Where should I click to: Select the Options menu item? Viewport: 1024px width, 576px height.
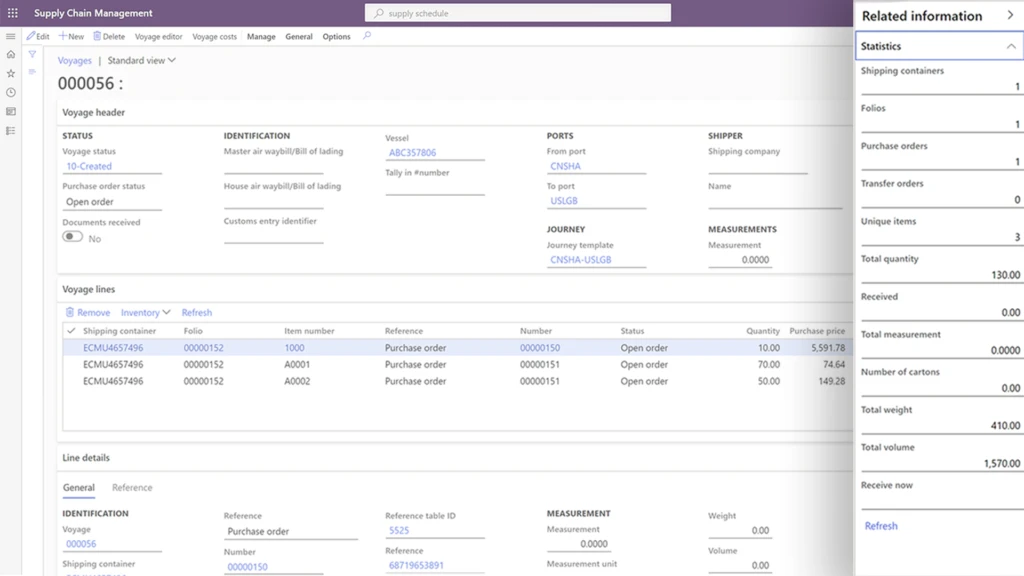tap(336, 36)
